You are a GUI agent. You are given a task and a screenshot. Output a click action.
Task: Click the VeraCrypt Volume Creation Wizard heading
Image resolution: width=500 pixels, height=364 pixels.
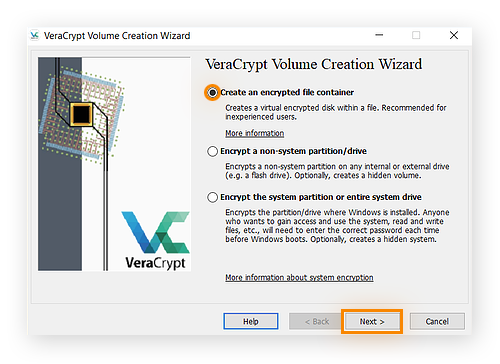(x=314, y=64)
